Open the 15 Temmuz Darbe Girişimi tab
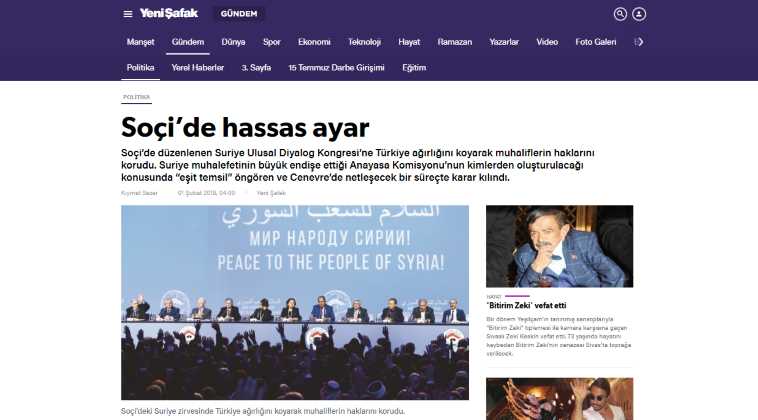The width and height of the screenshot is (758, 420). click(x=336, y=68)
